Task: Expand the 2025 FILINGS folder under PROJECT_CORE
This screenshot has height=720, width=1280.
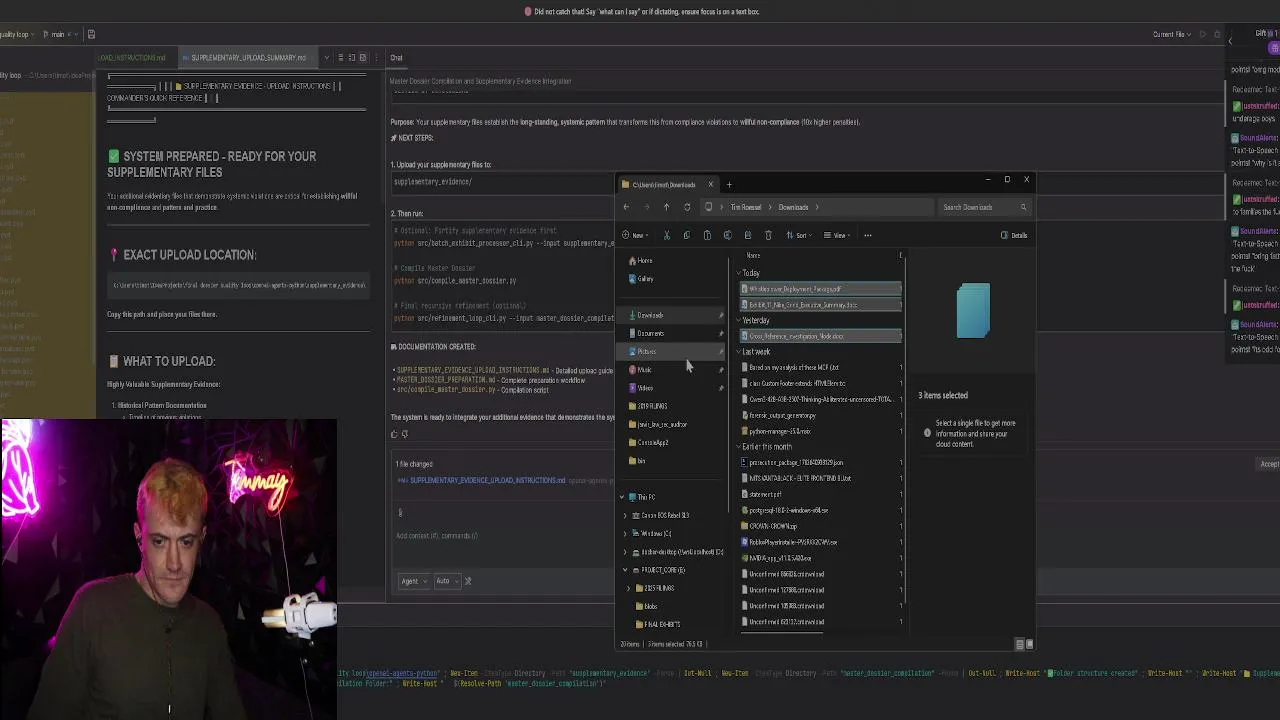Action: (630, 588)
